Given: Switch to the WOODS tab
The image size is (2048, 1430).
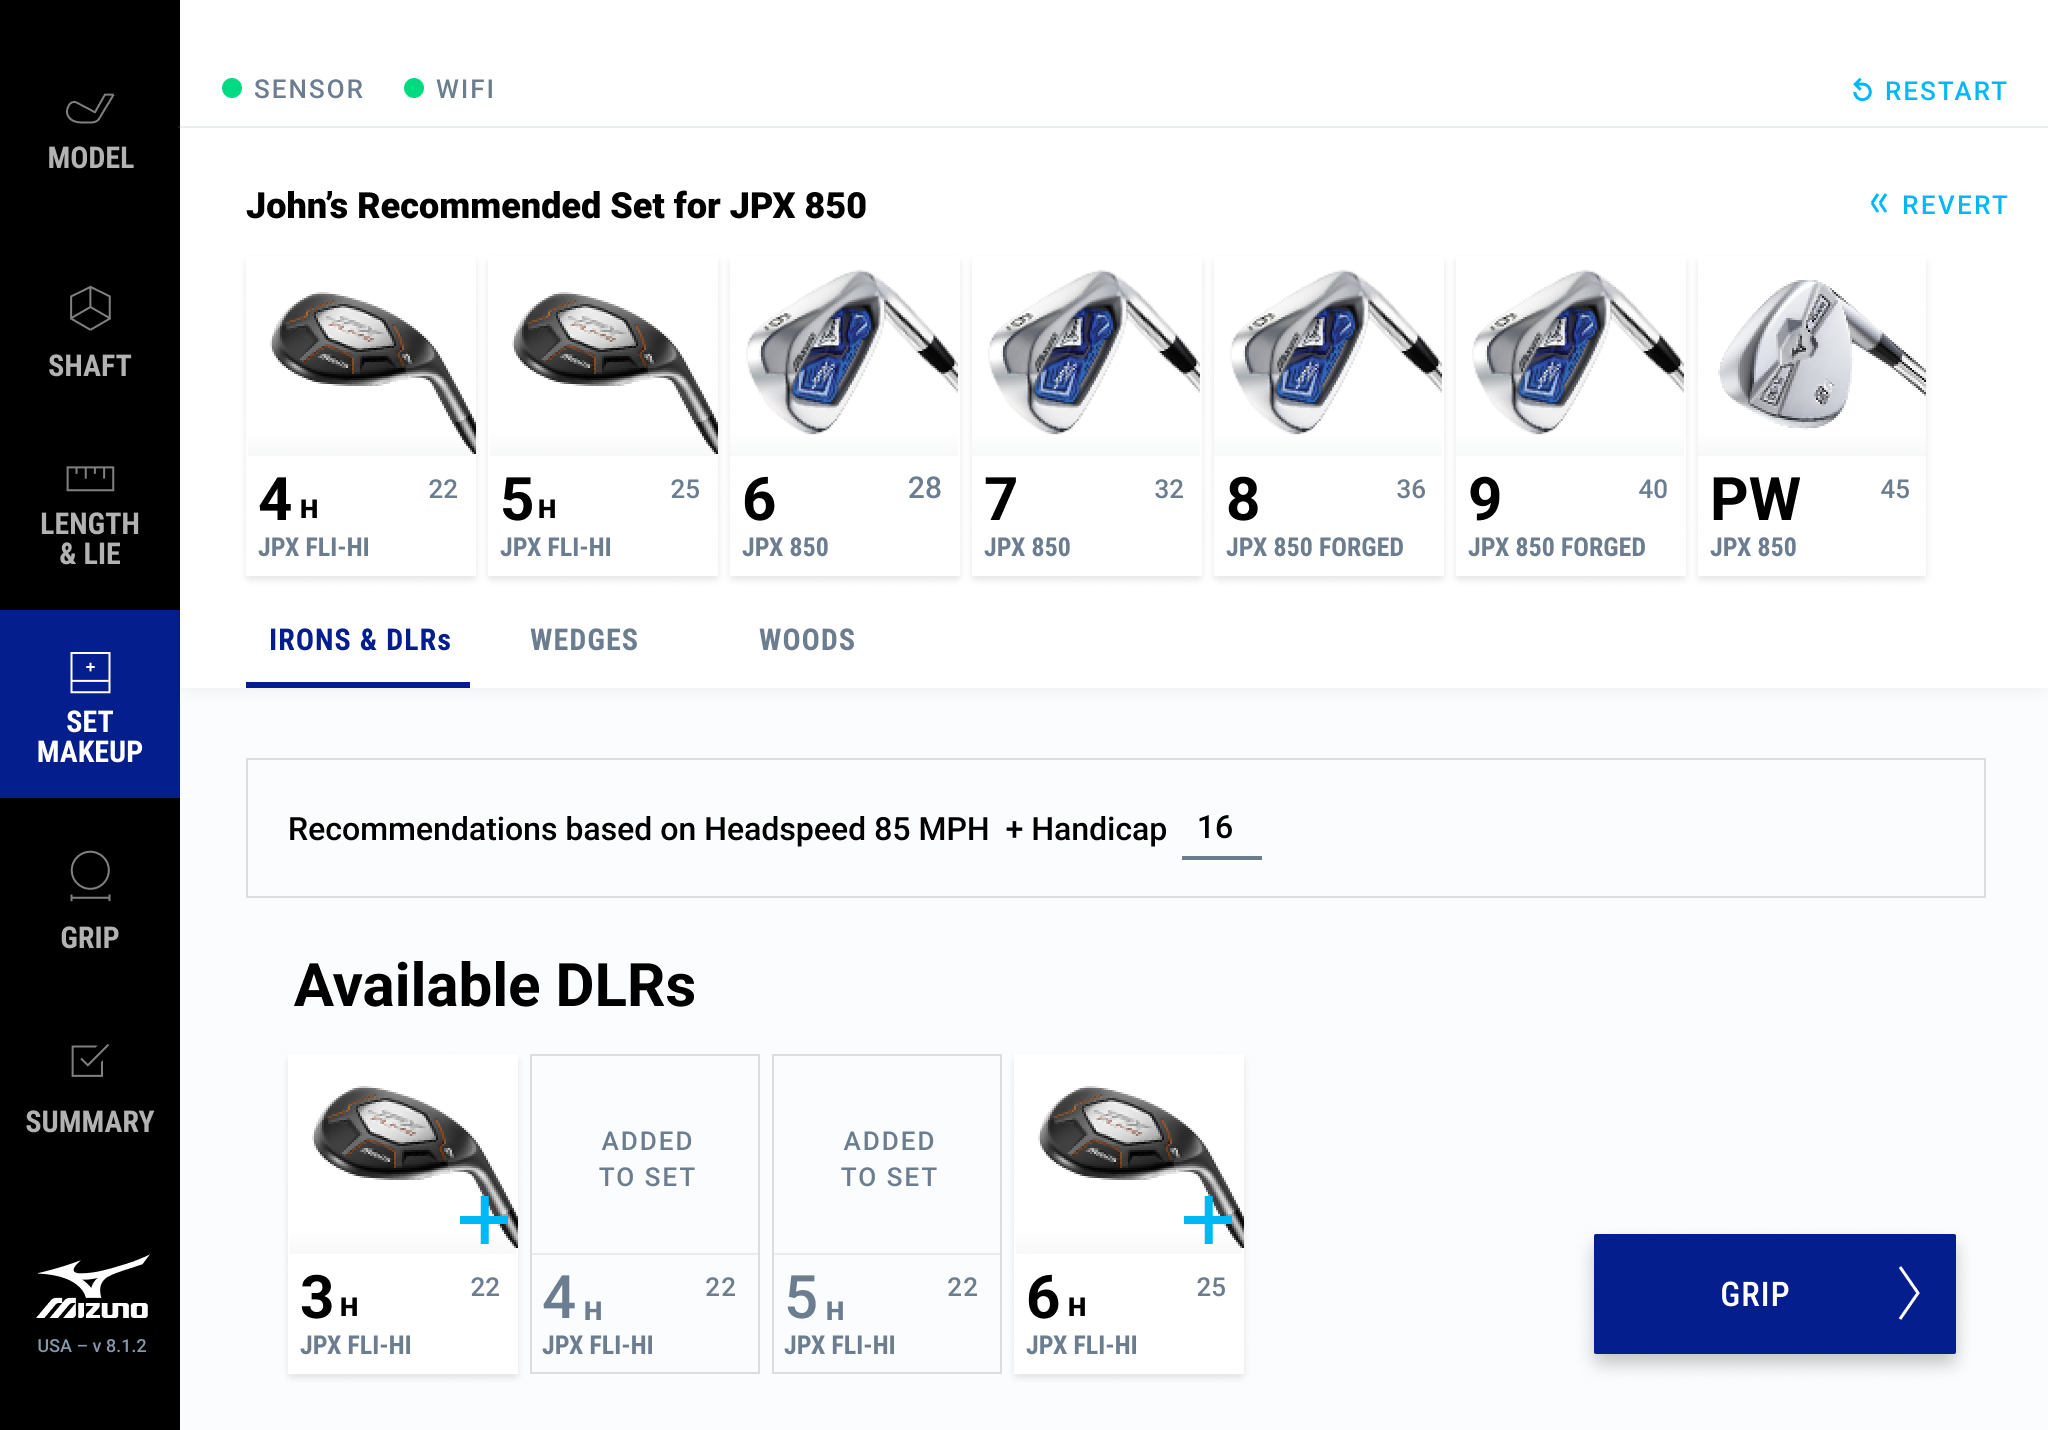Looking at the screenshot, I should click(x=807, y=640).
